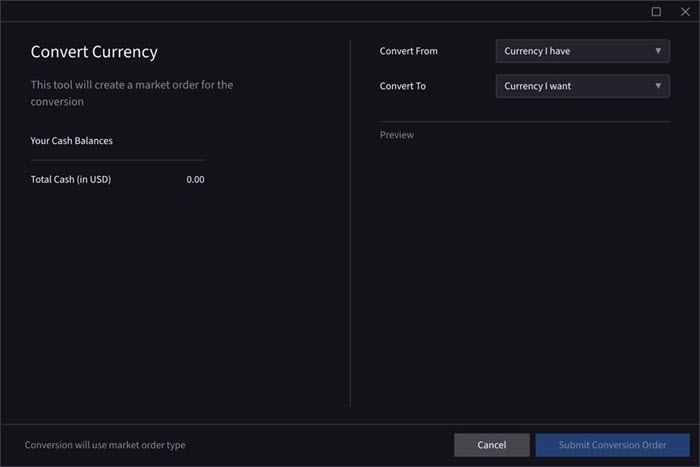Click the 'Total Cash (in USD)' label
The width and height of the screenshot is (700, 467).
[x=80, y=180]
